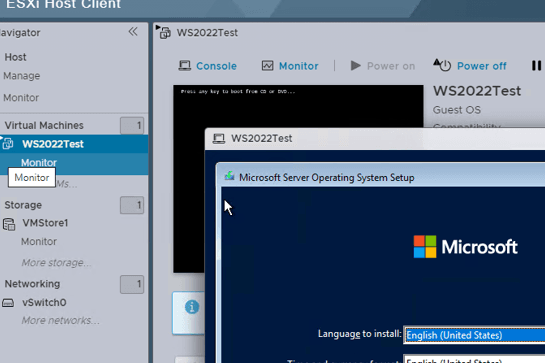Click Microsoft Server Operating System Setup title

327,178
